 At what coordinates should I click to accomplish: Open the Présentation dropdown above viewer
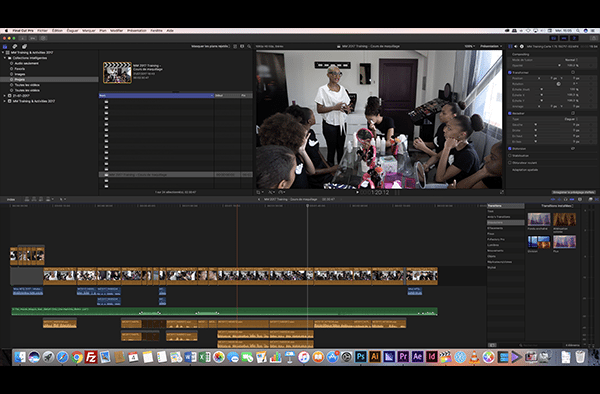[491, 46]
